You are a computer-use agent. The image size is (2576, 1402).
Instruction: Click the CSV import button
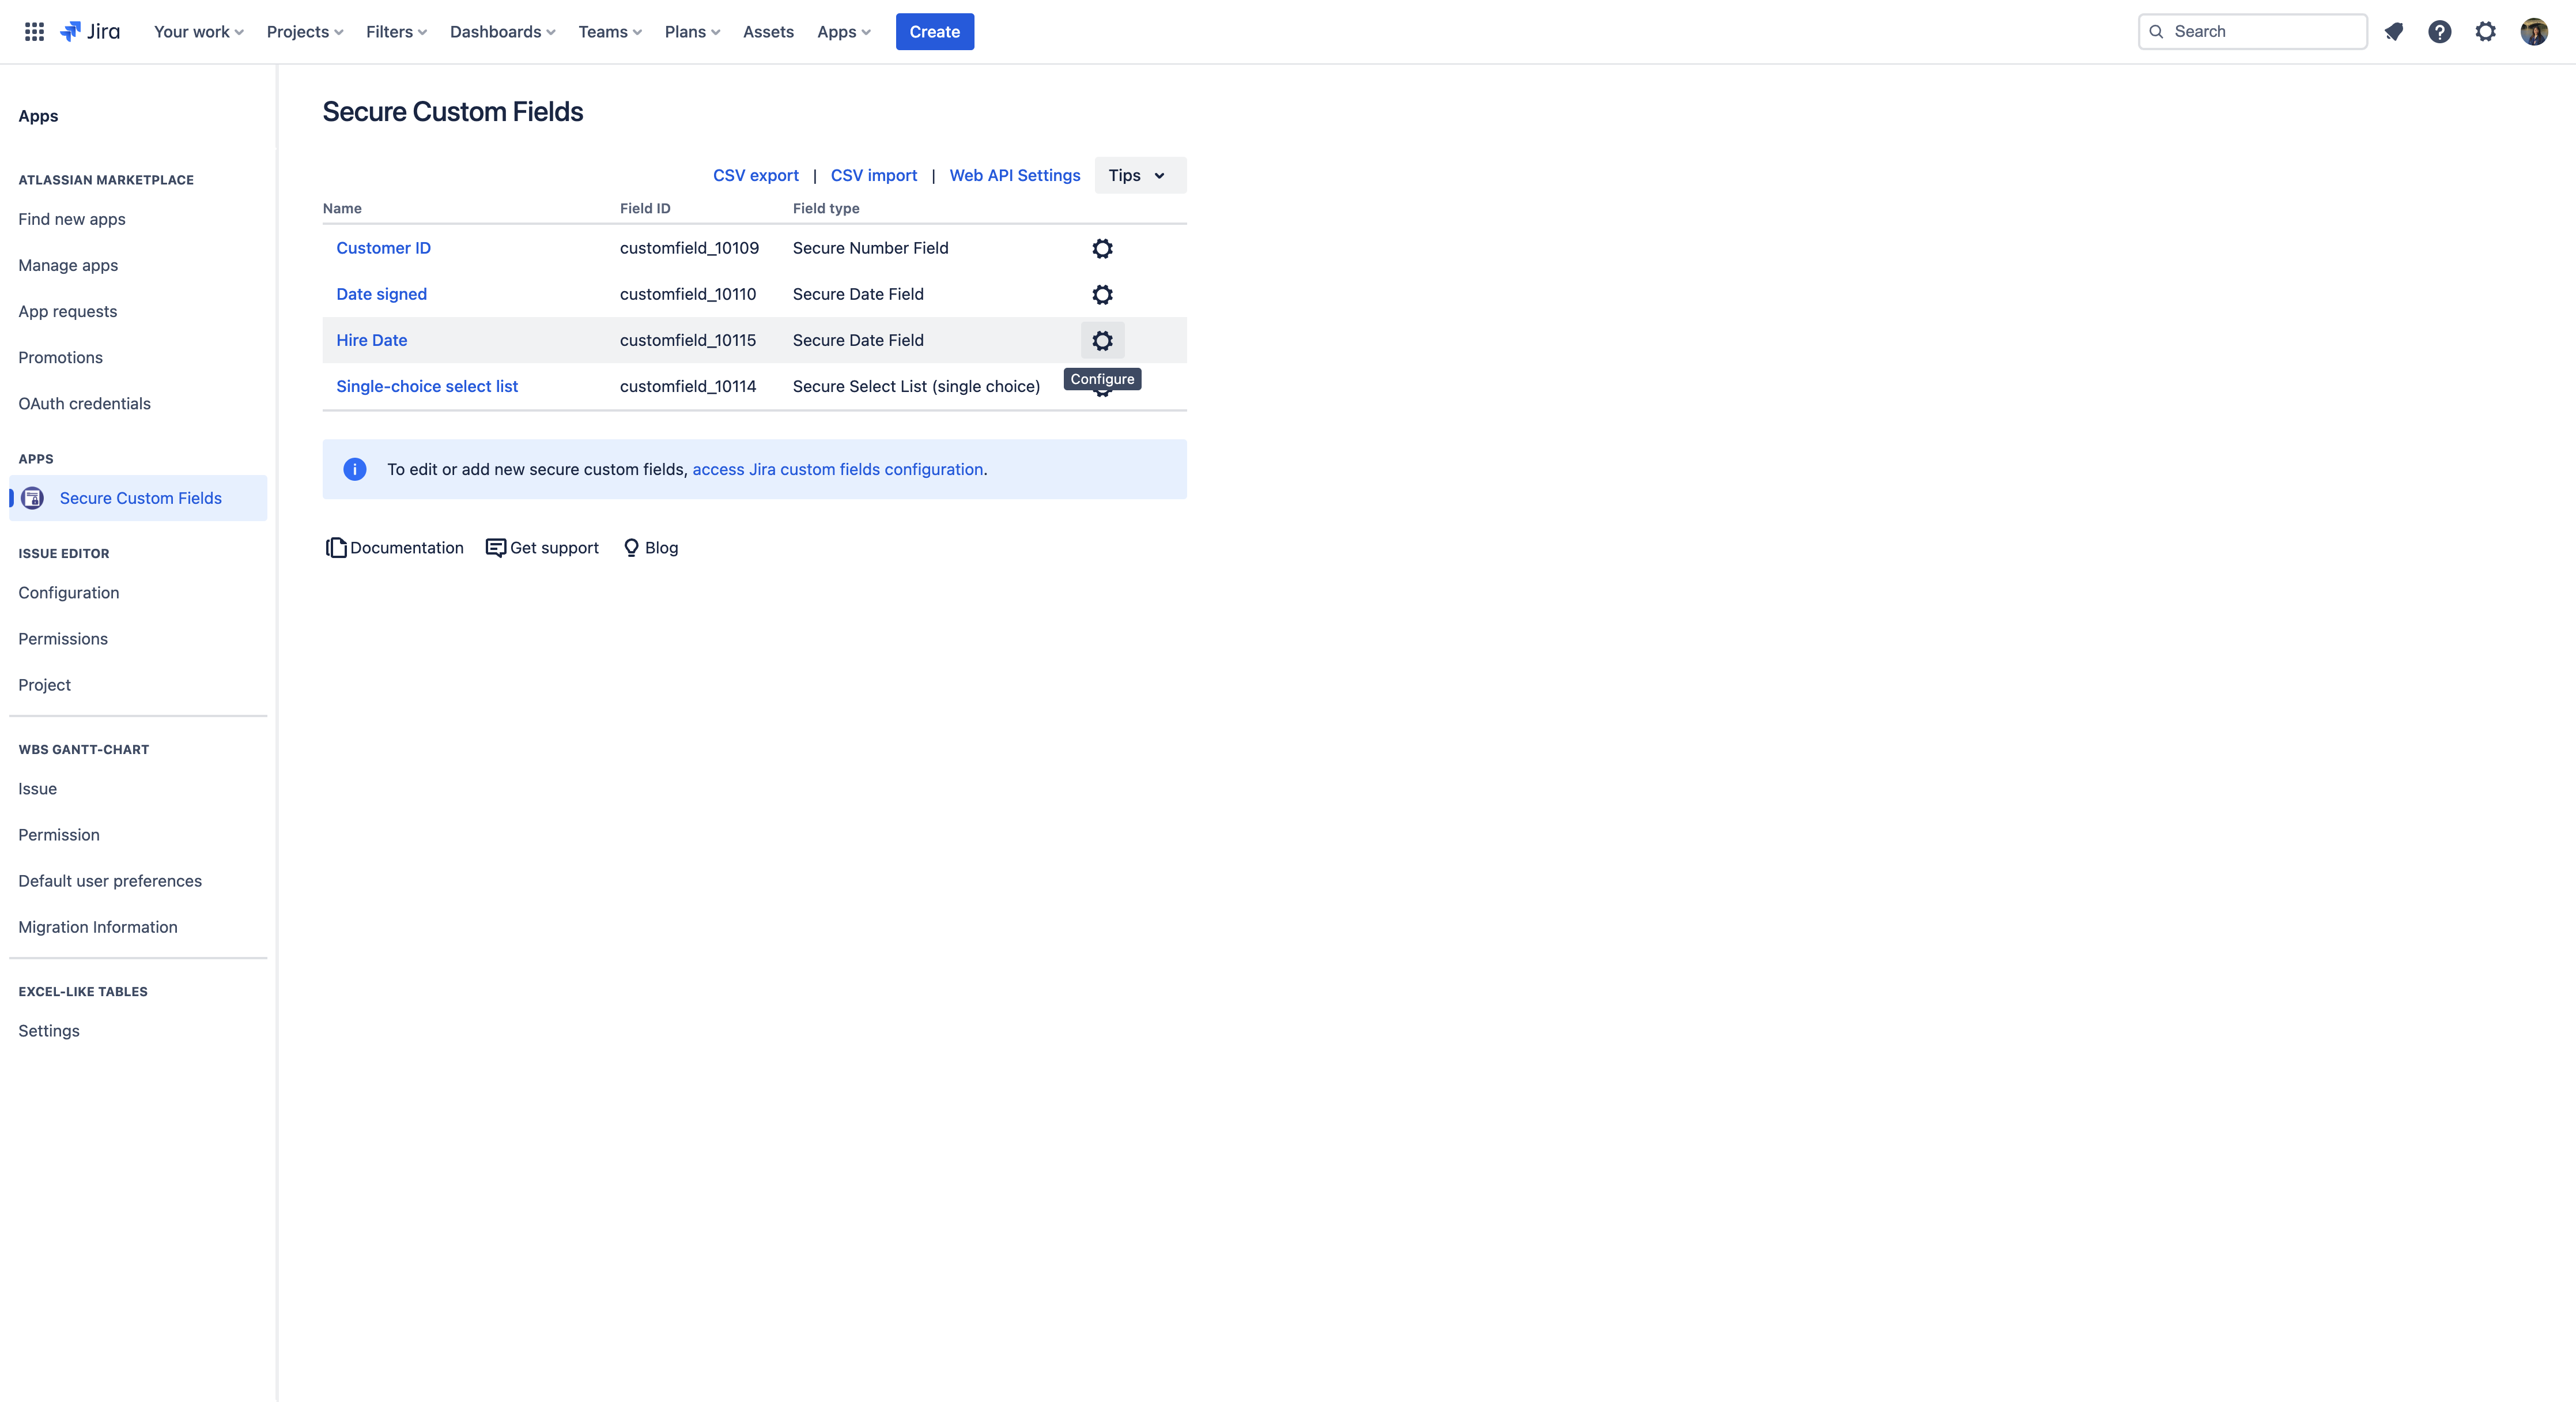873,175
